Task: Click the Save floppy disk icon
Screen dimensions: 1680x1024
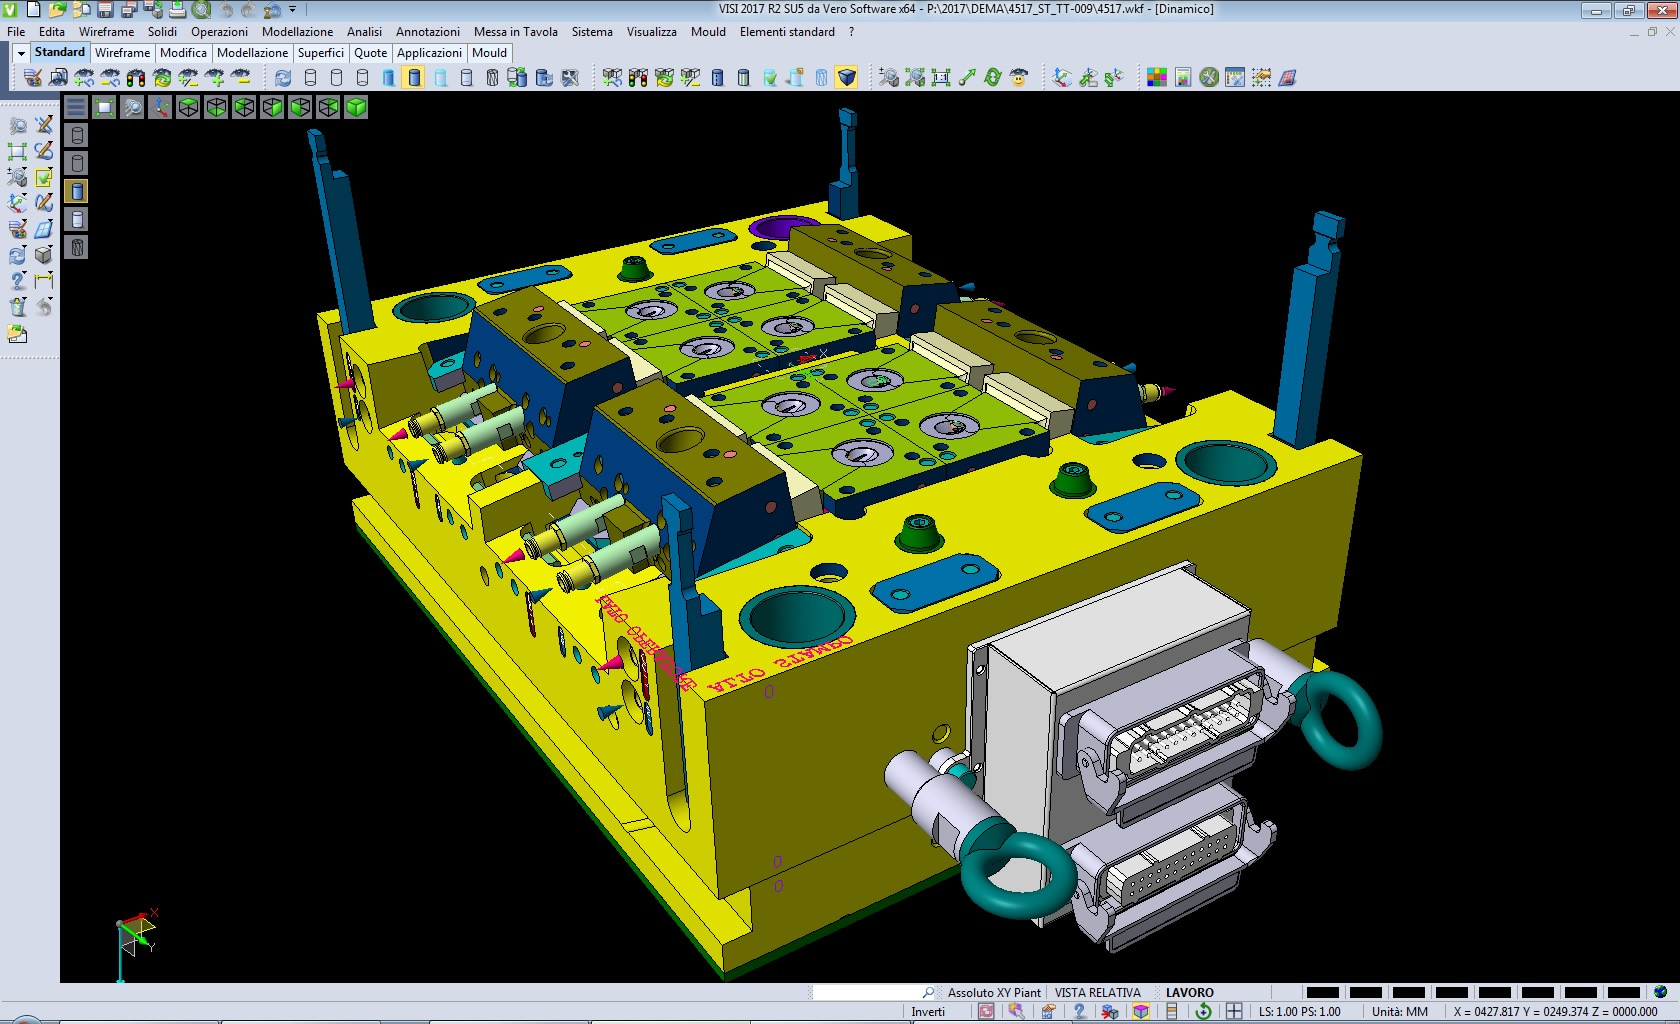Action: (x=105, y=10)
